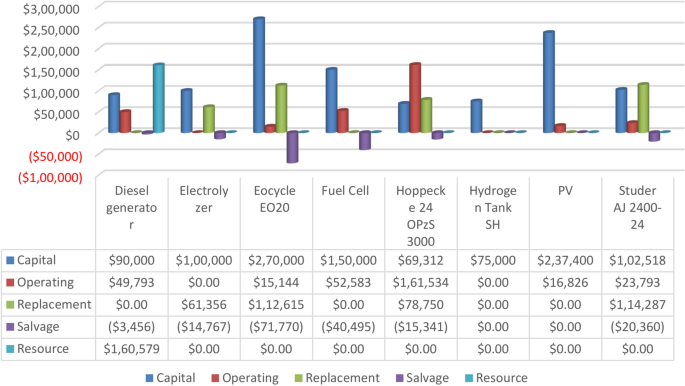Click the purple Eocycle EO20 salvage bar
The height and width of the screenshot is (386, 685).
292,147
